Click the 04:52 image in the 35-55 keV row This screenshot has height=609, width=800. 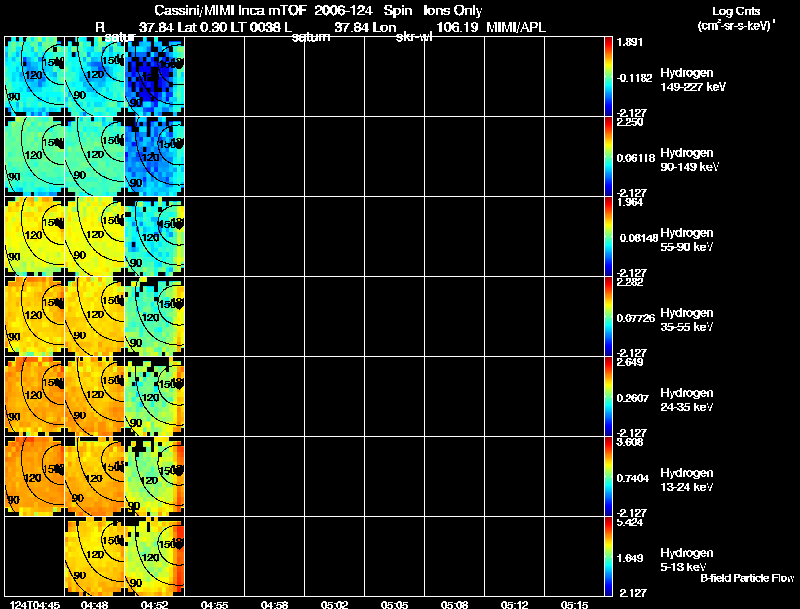(154, 316)
